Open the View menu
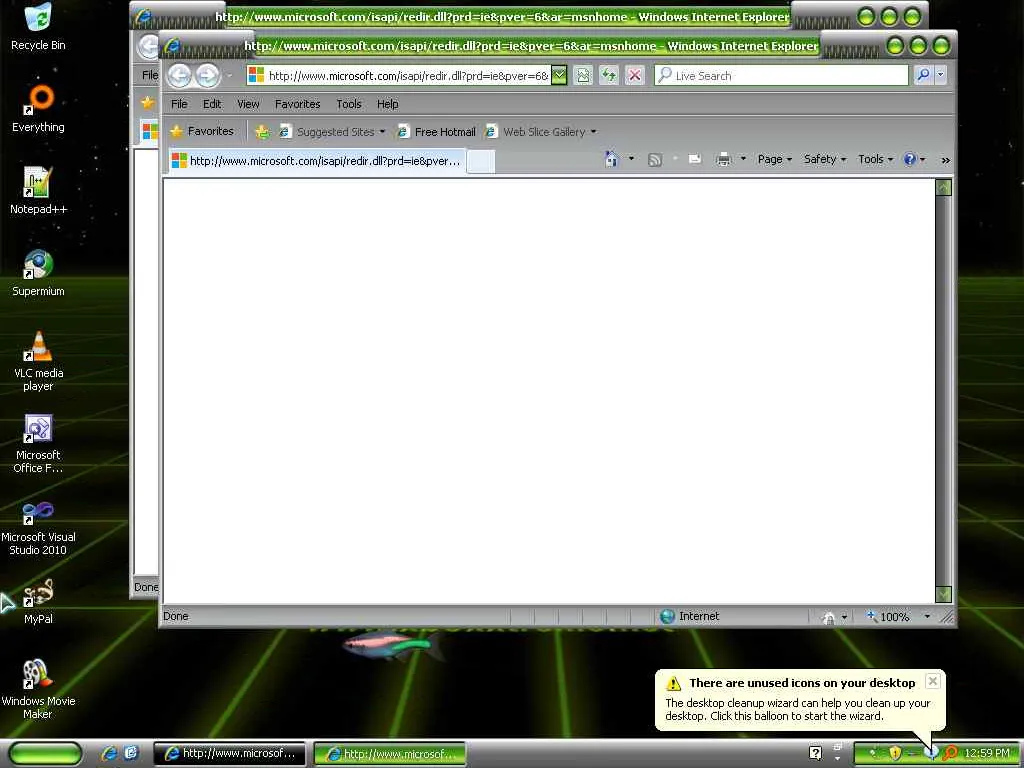The width and height of the screenshot is (1024, 768). coord(248,104)
